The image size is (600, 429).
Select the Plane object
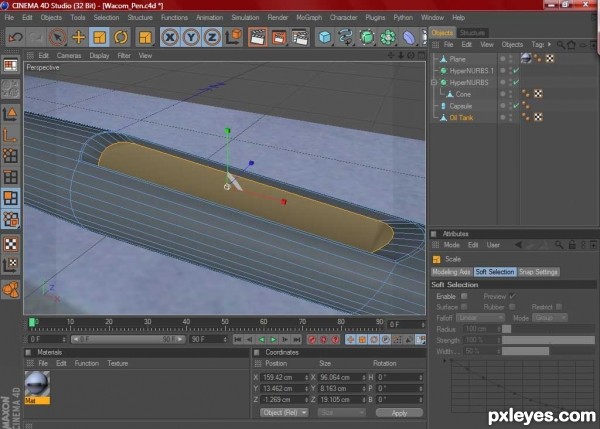(457, 59)
